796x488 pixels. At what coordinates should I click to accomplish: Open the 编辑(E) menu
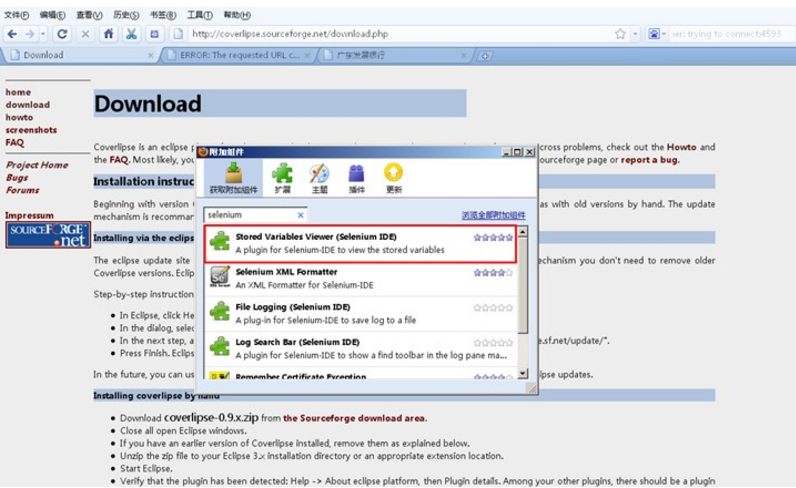(x=52, y=15)
